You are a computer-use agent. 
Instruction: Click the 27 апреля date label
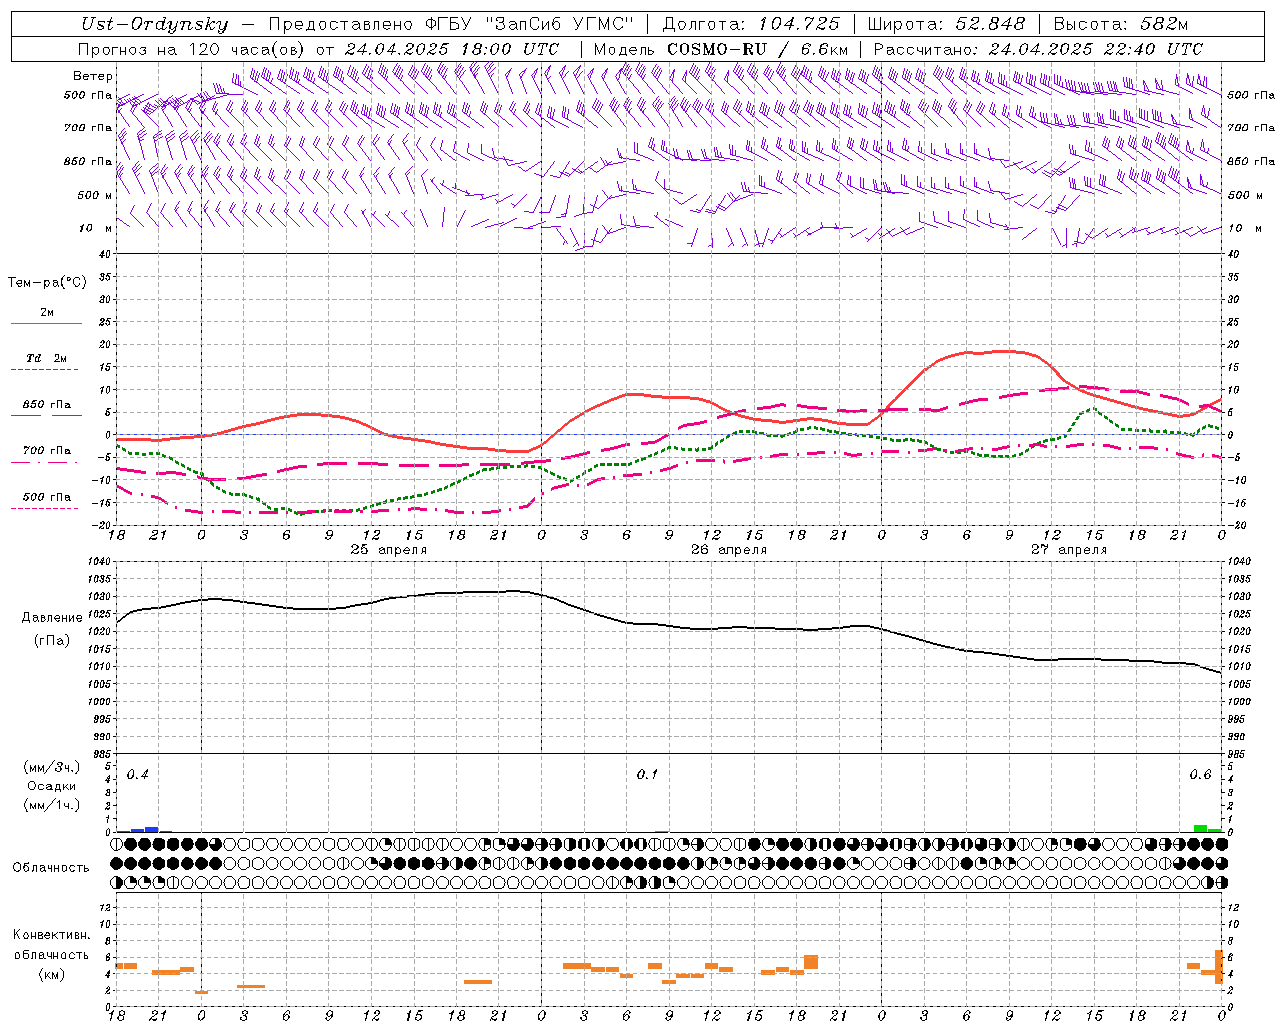(1069, 550)
